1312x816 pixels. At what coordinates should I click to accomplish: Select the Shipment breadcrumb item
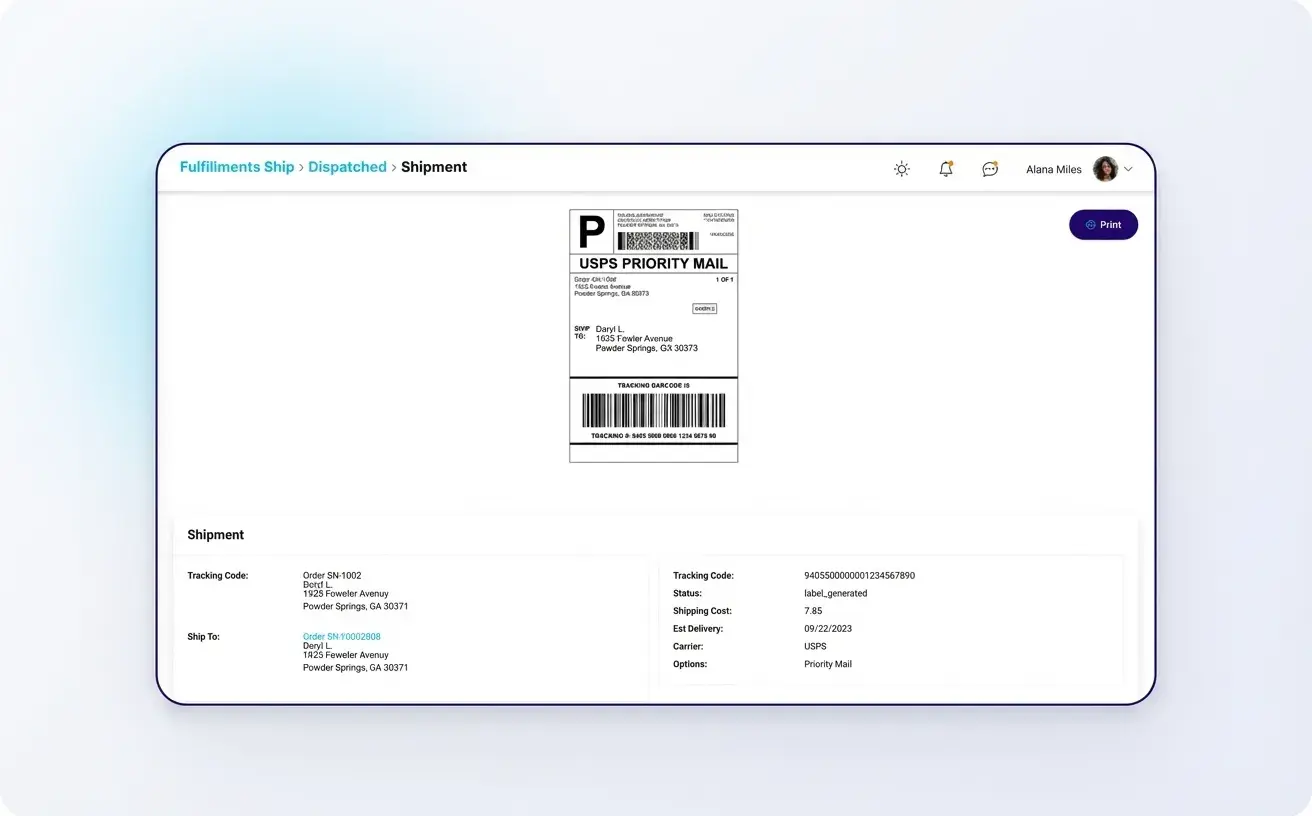tap(434, 167)
